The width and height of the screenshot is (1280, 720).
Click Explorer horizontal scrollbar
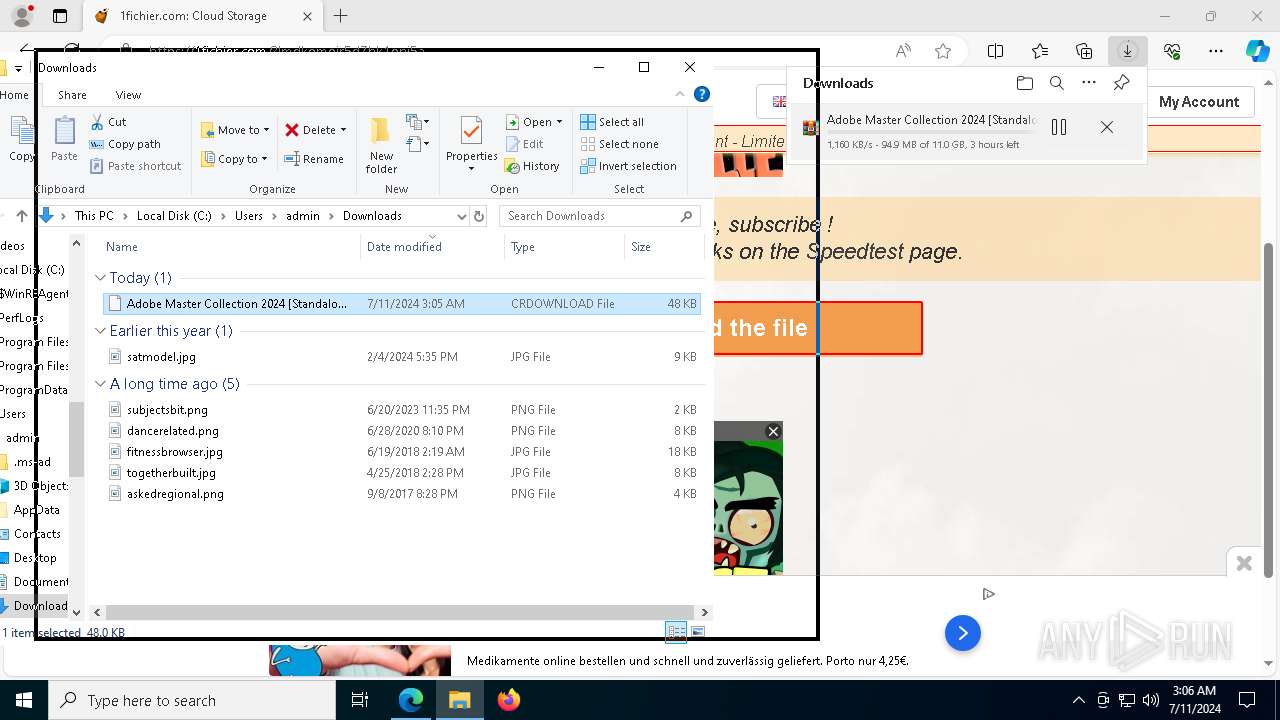click(400, 612)
